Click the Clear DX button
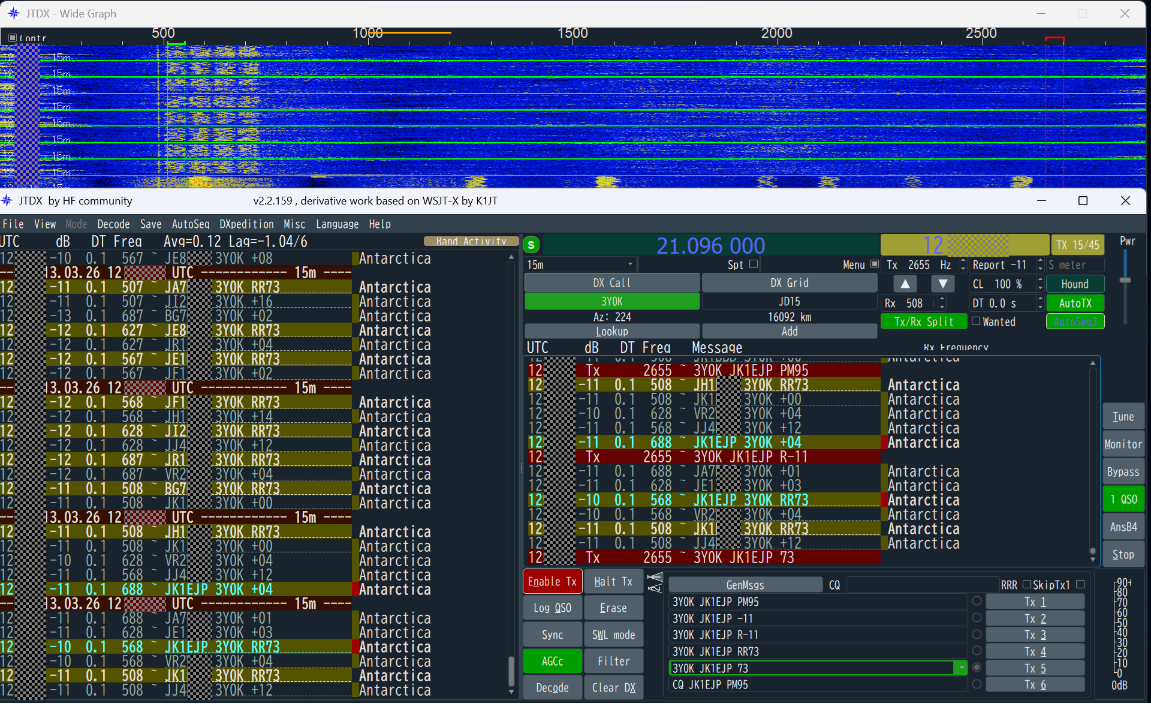This screenshot has height=704, width=1151. click(x=613, y=688)
